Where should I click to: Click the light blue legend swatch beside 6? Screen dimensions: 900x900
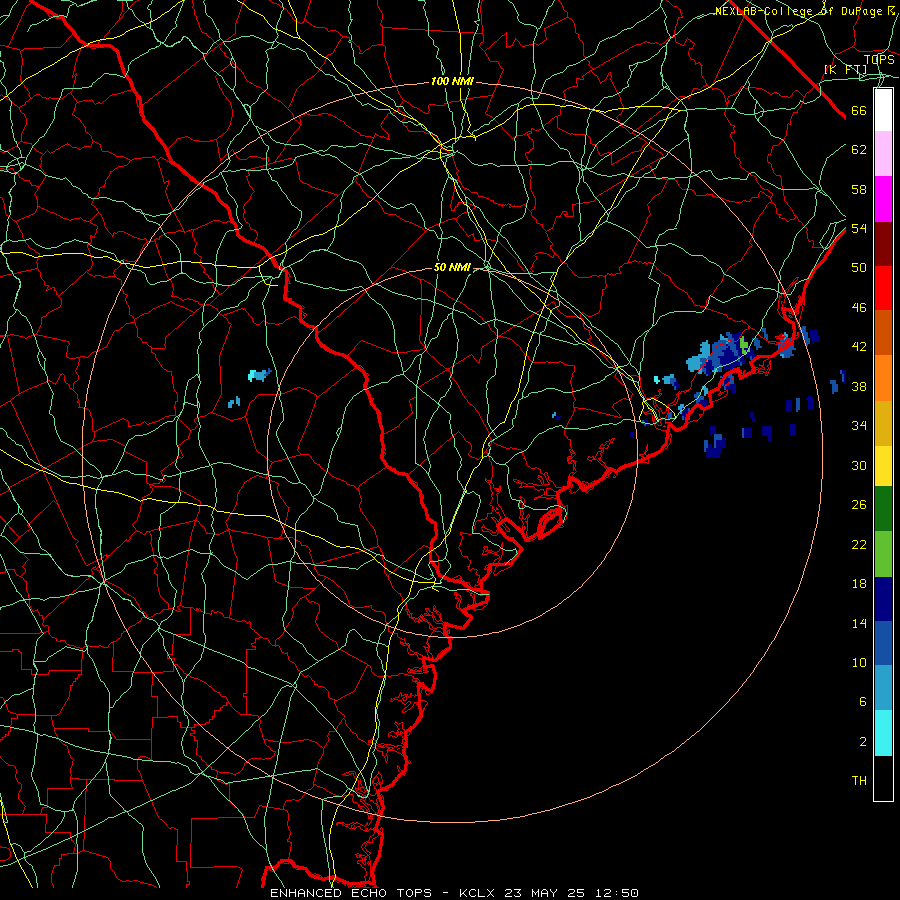click(883, 688)
